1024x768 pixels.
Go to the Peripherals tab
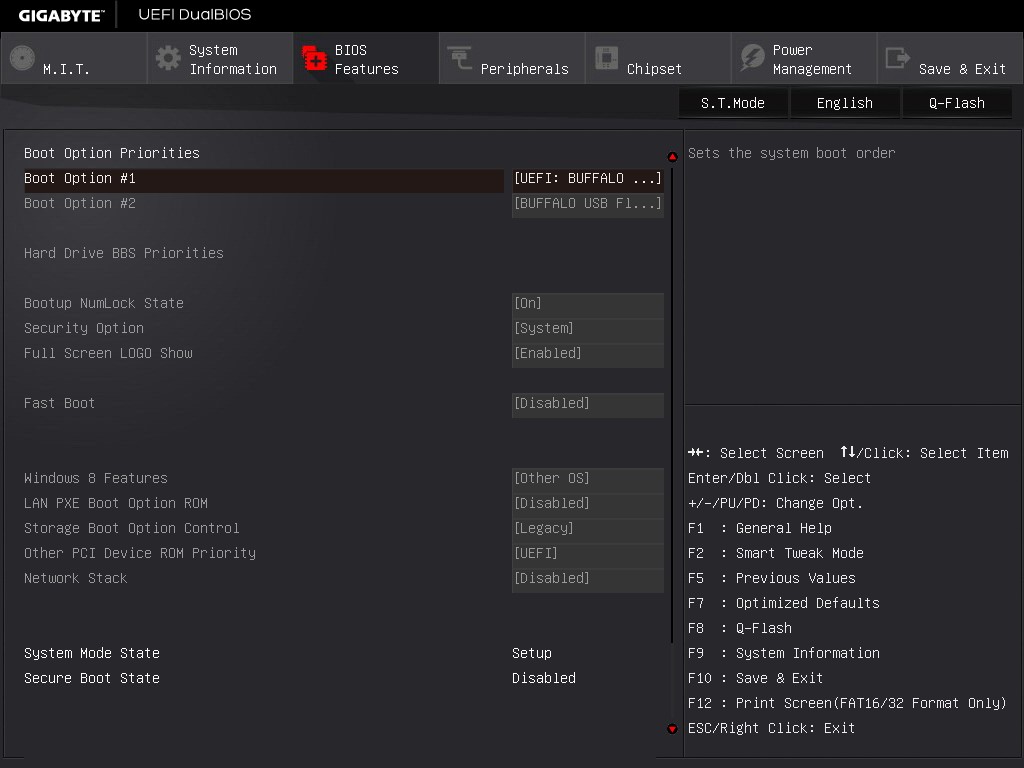click(512, 58)
